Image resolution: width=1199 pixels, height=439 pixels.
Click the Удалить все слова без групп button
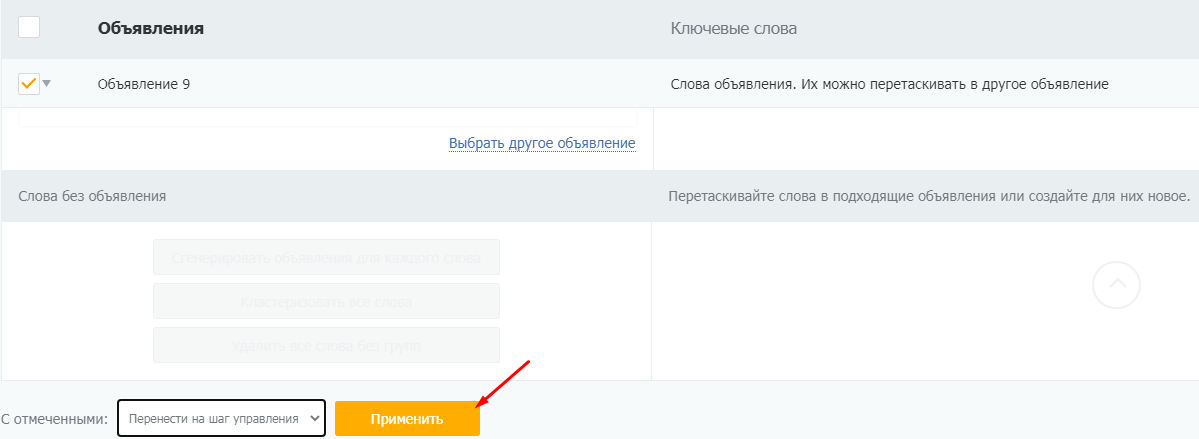pyautogui.click(x=327, y=345)
